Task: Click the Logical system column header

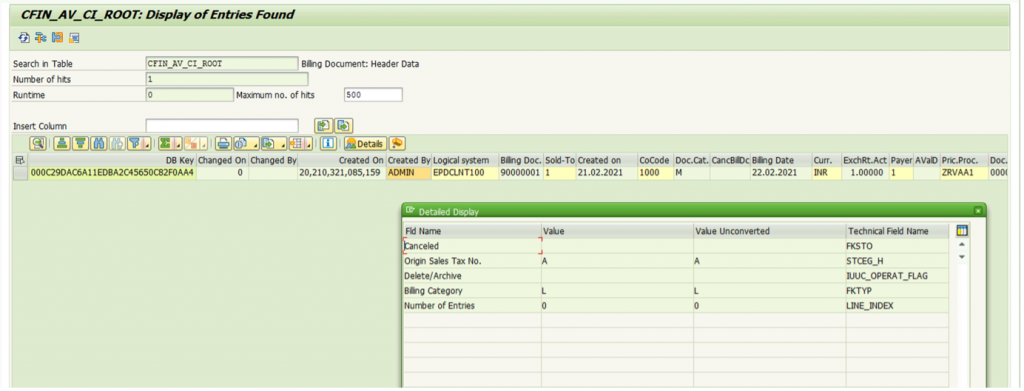Action: point(465,160)
